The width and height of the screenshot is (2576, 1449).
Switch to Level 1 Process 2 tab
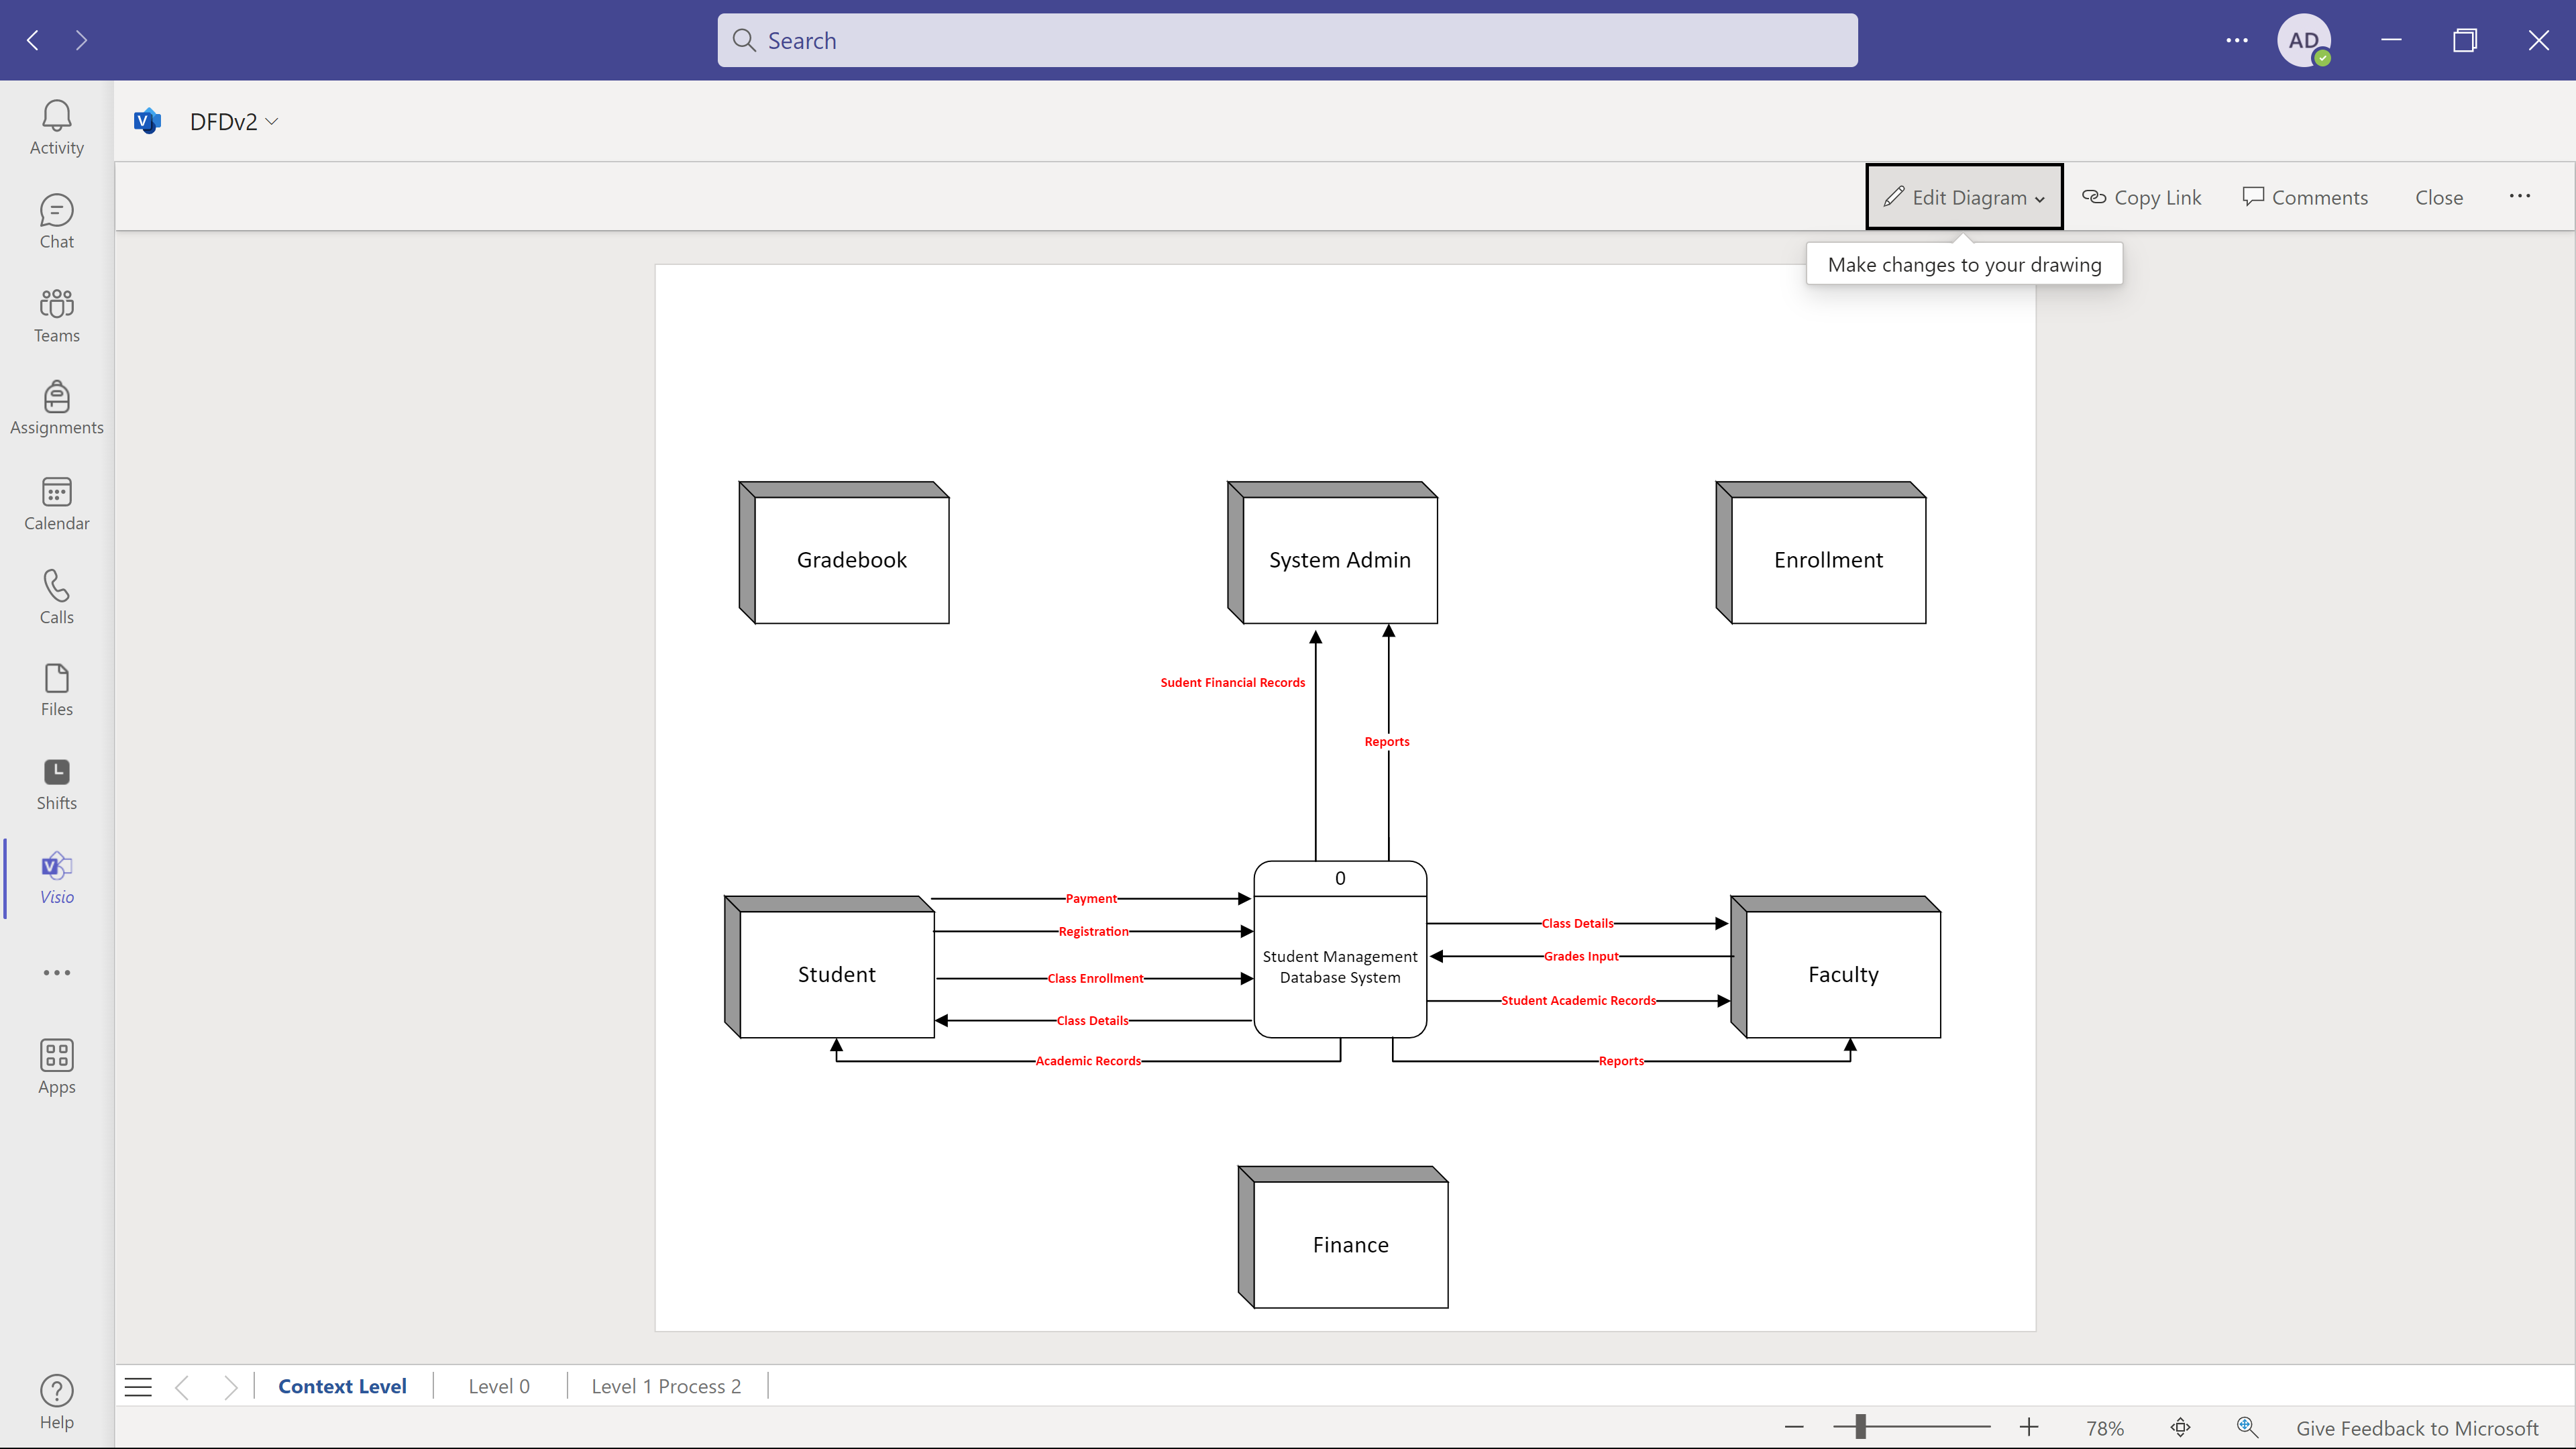666,1386
